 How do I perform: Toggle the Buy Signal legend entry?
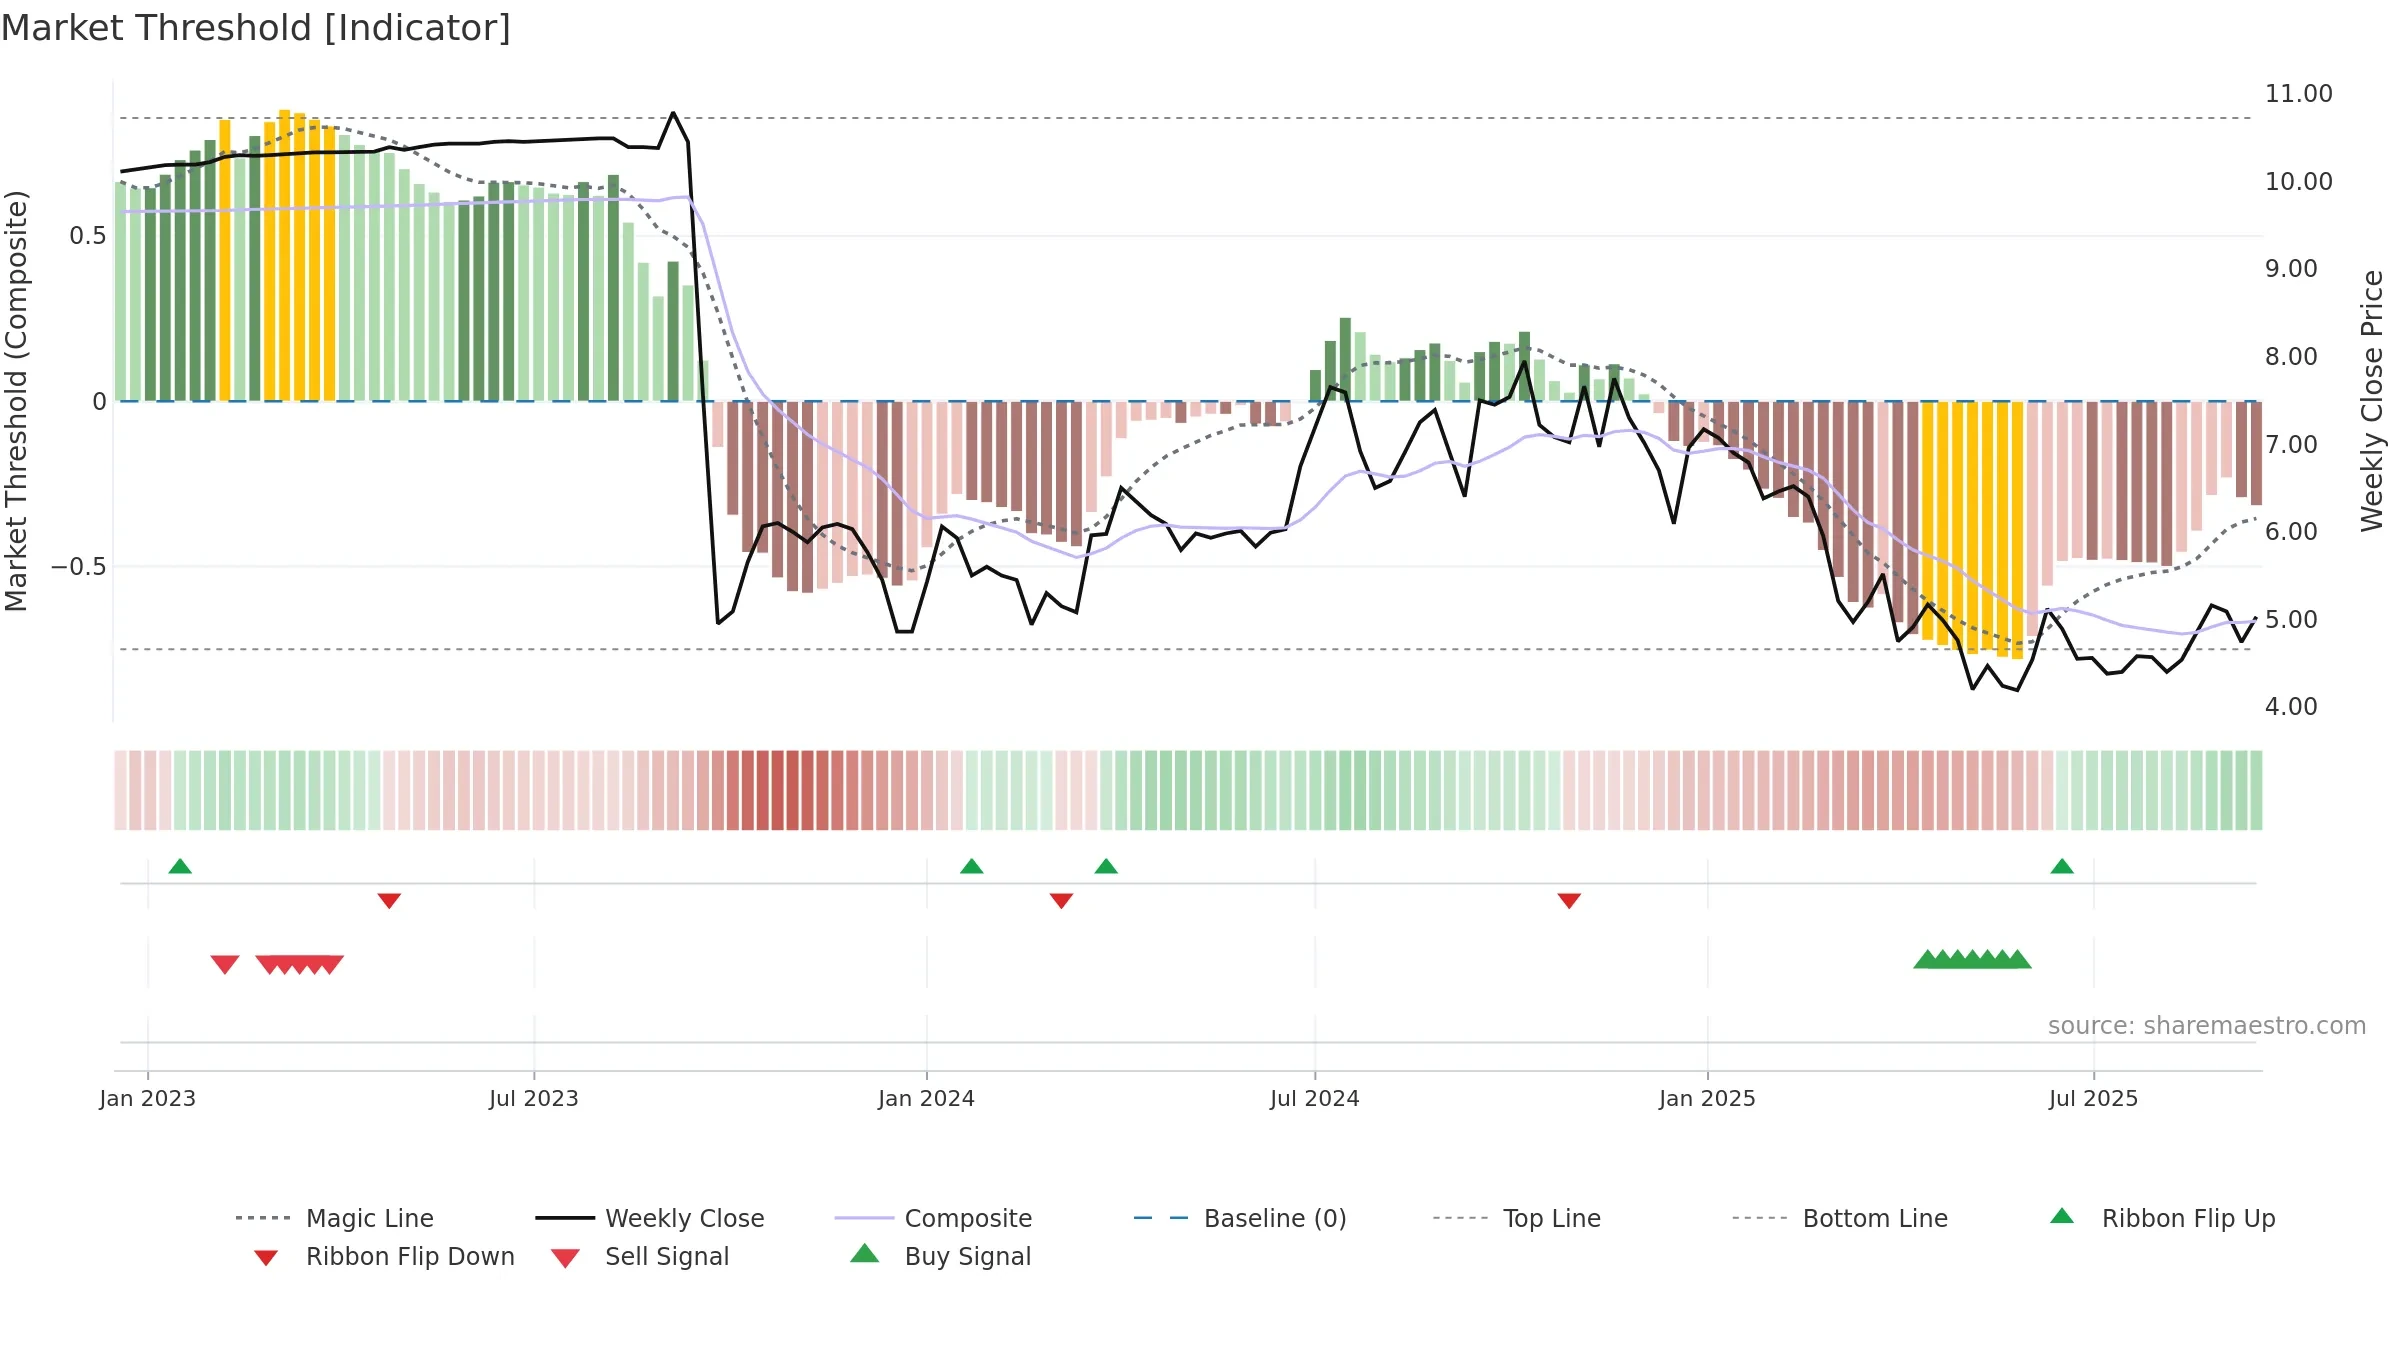coord(940,1256)
